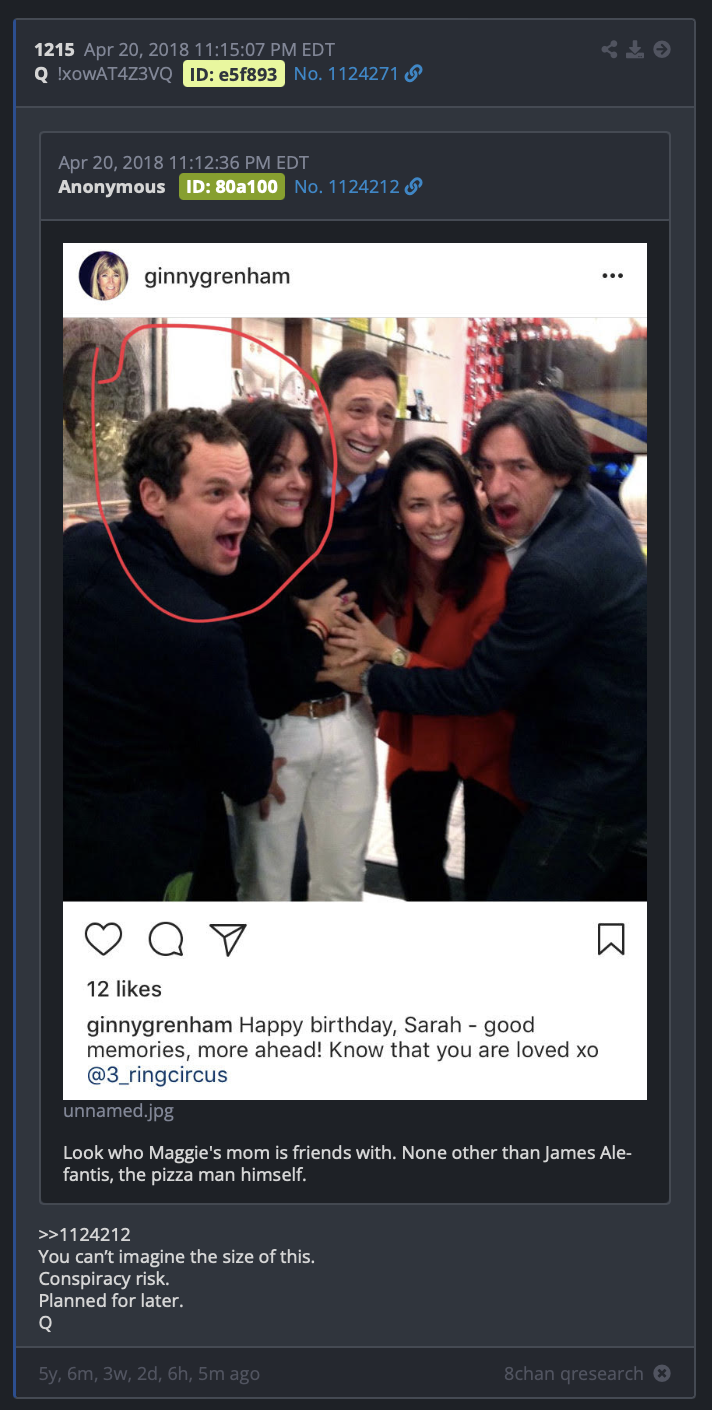Click link icon beside No. 1124212

(x=413, y=186)
